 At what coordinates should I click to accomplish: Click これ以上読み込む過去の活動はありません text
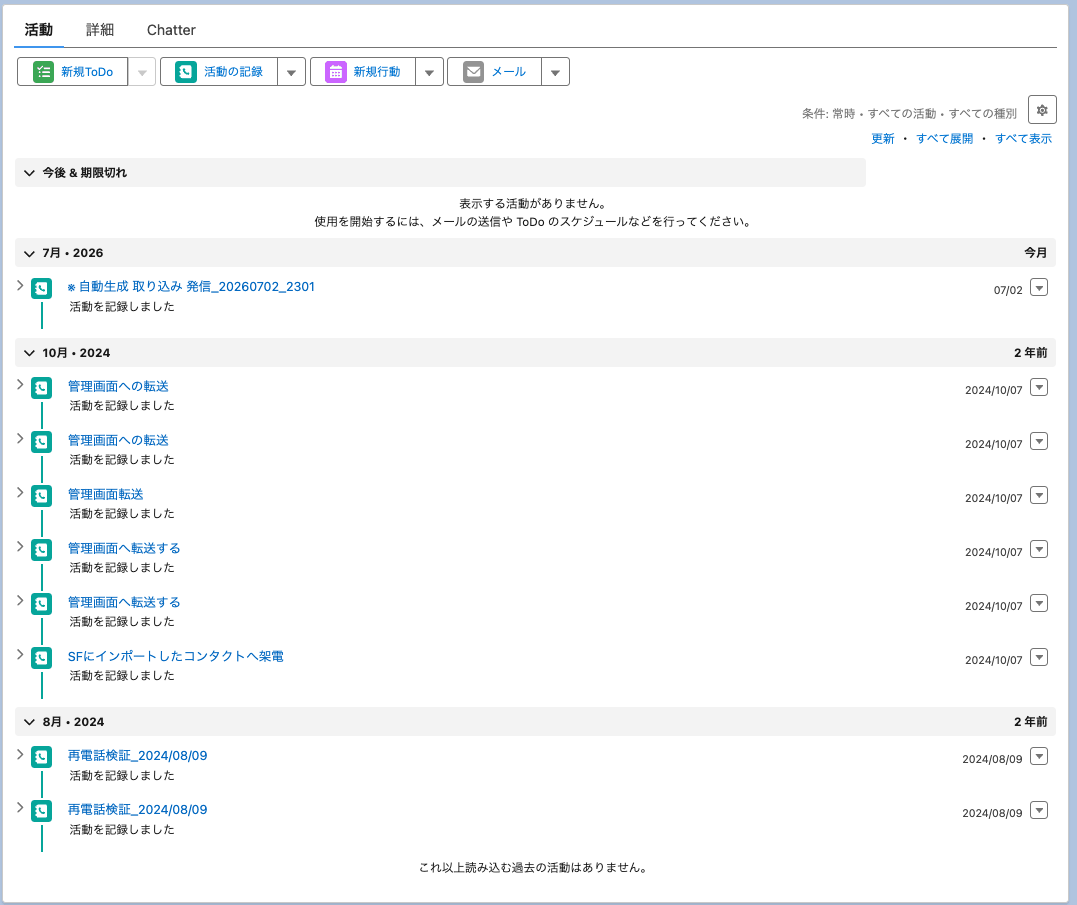(534, 867)
